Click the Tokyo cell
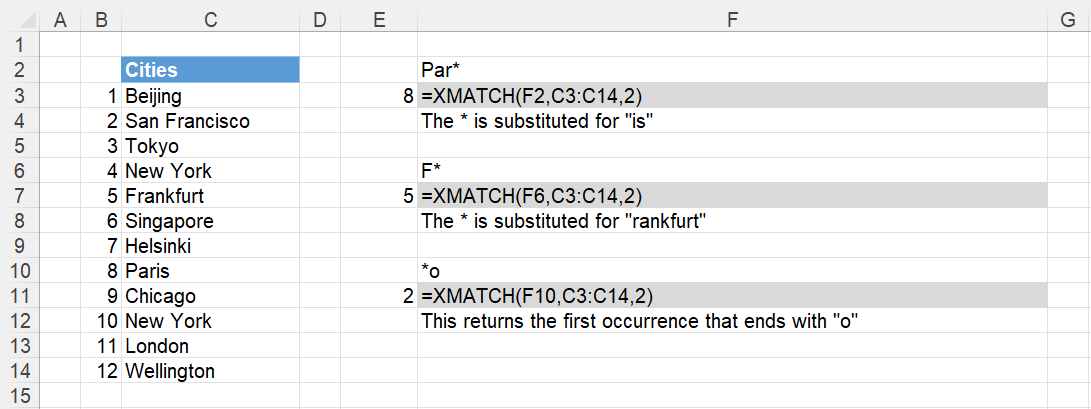The width and height of the screenshot is (1091, 409). [x=210, y=145]
